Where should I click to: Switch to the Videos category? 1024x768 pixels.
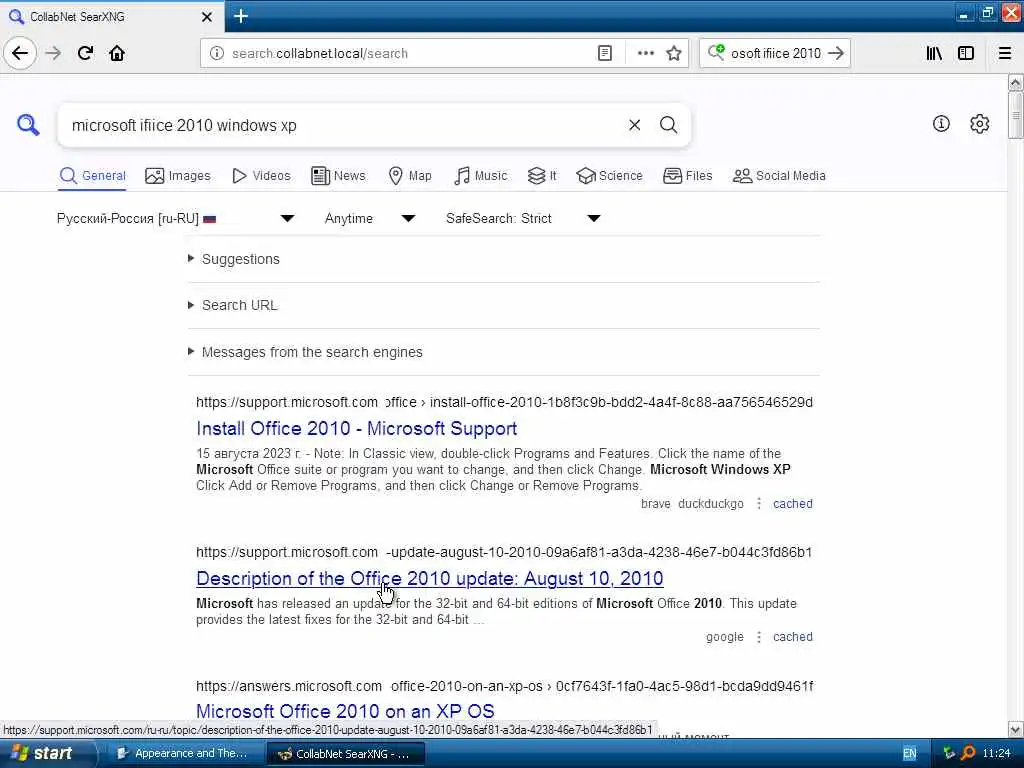point(261,176)
